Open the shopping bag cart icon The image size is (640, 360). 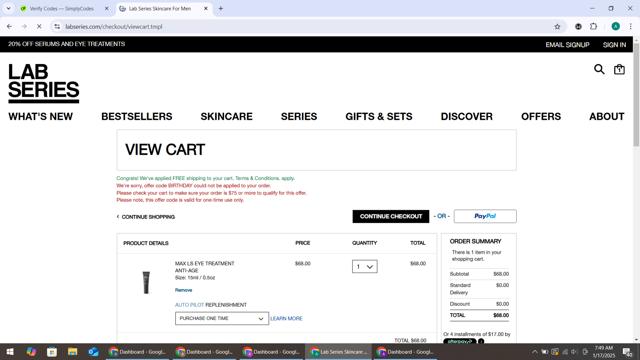coord(619,70)
